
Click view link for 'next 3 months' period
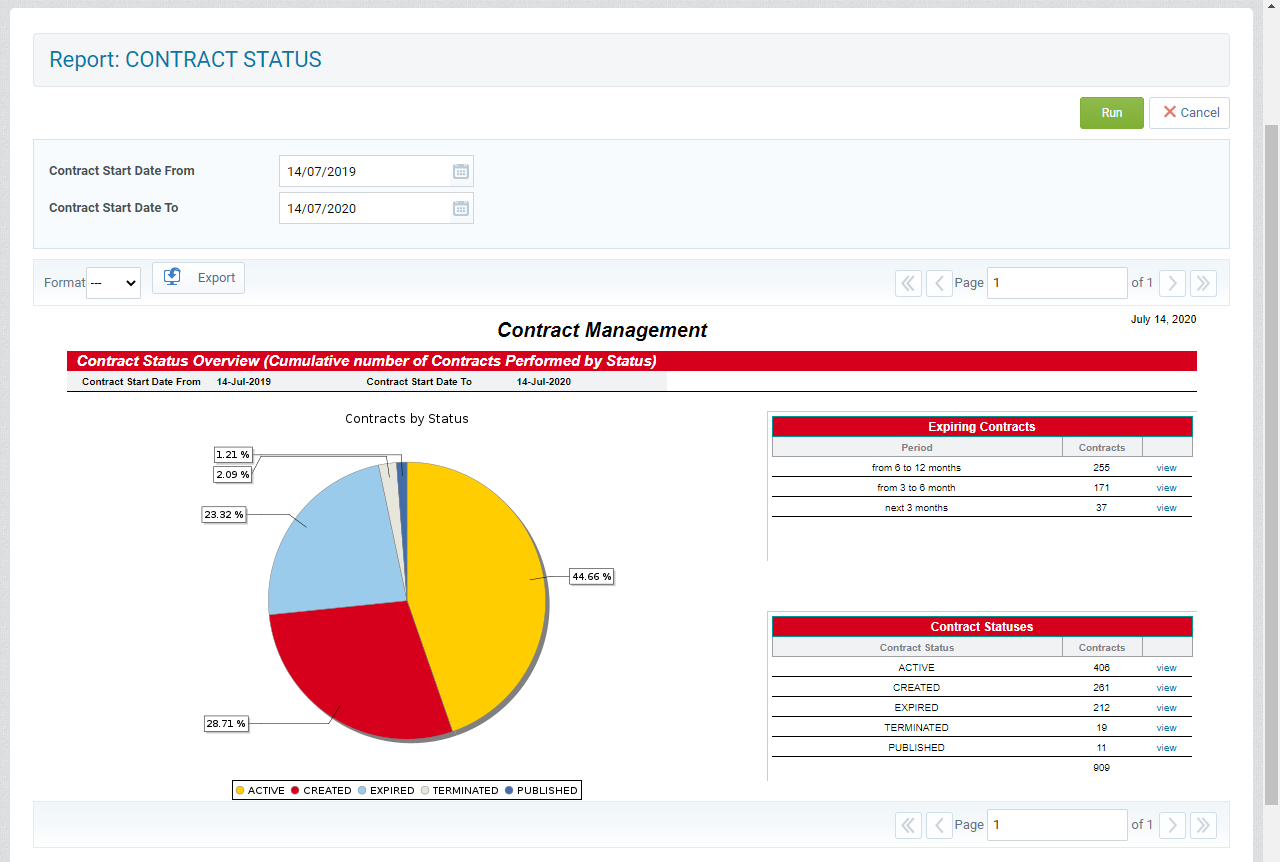(1166, 507)
